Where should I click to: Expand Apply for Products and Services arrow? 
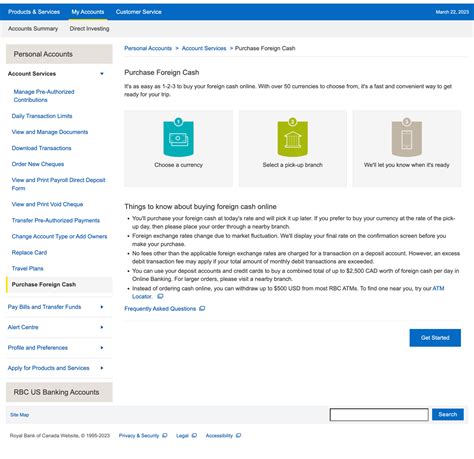click(x=102, y=368)
